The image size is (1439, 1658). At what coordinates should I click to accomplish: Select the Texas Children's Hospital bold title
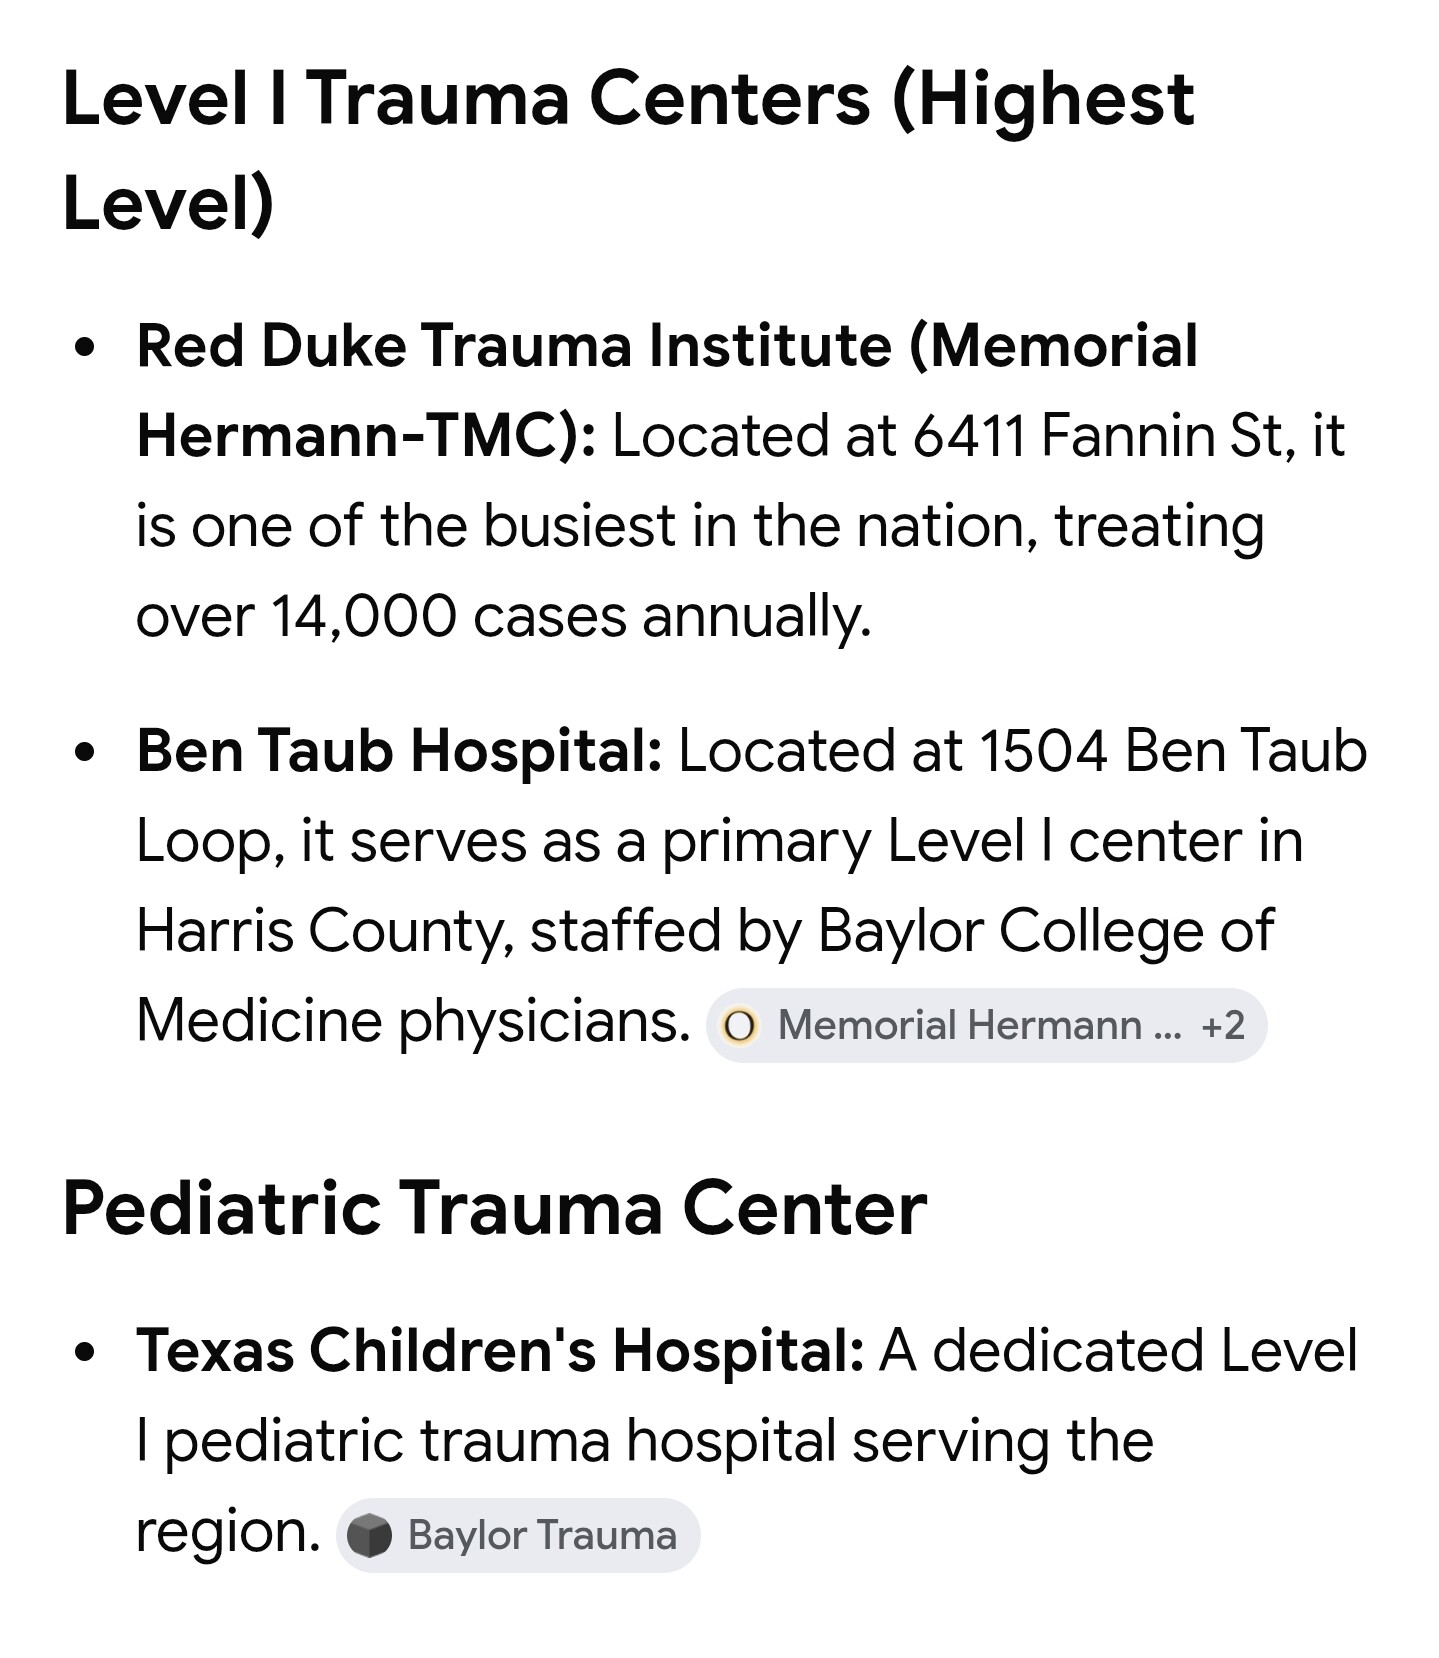[500, 1350]
